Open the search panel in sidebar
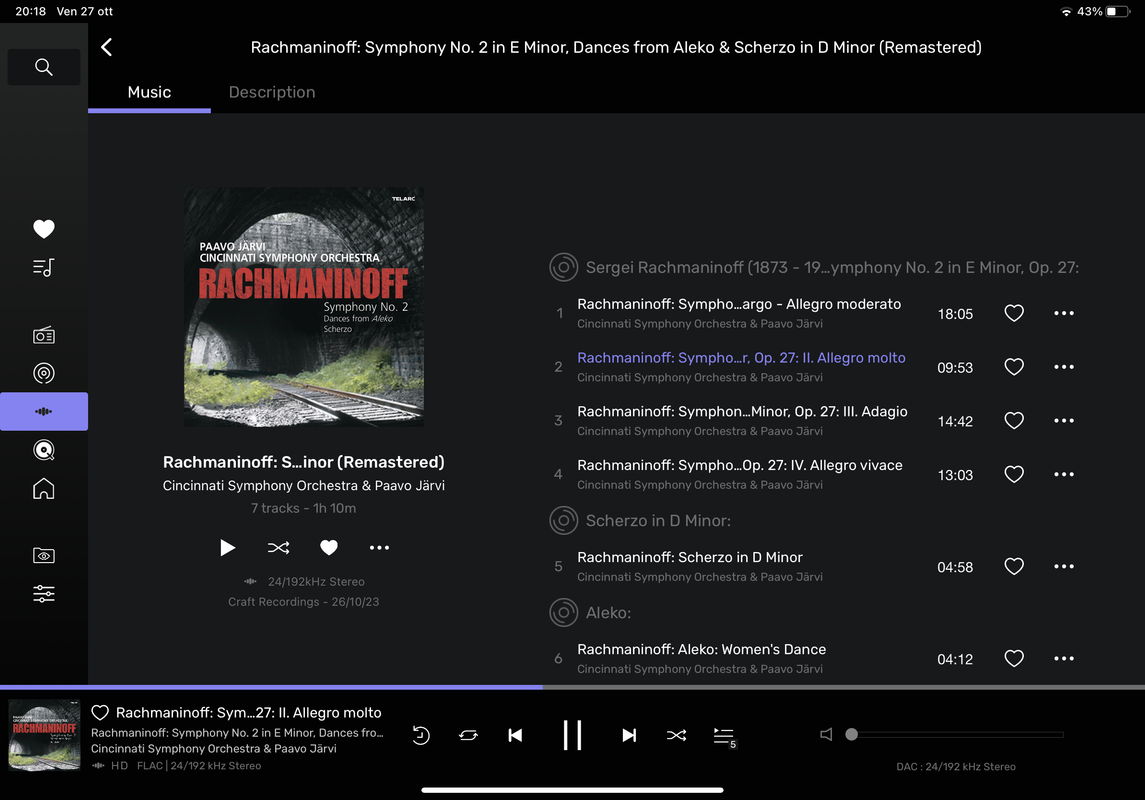 44,67
